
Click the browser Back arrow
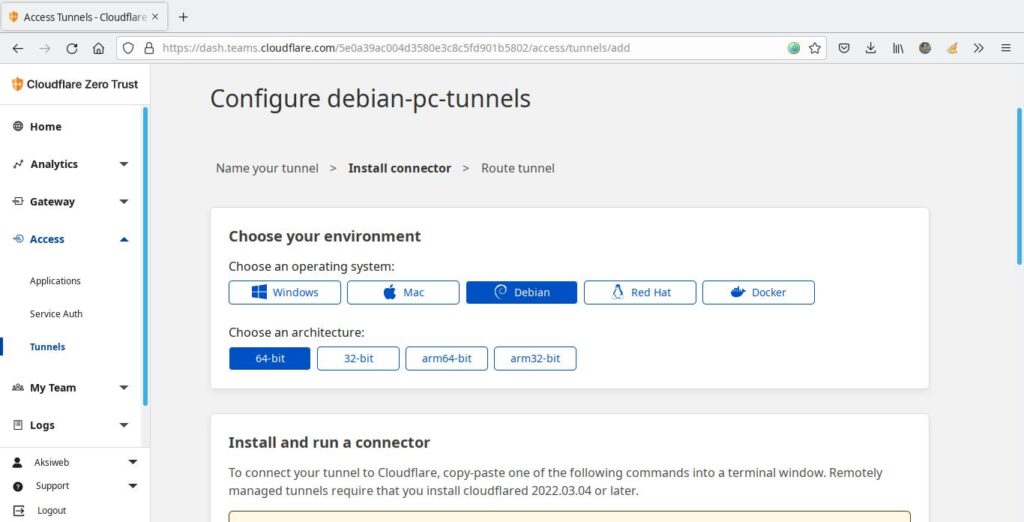tap(18, 48)
